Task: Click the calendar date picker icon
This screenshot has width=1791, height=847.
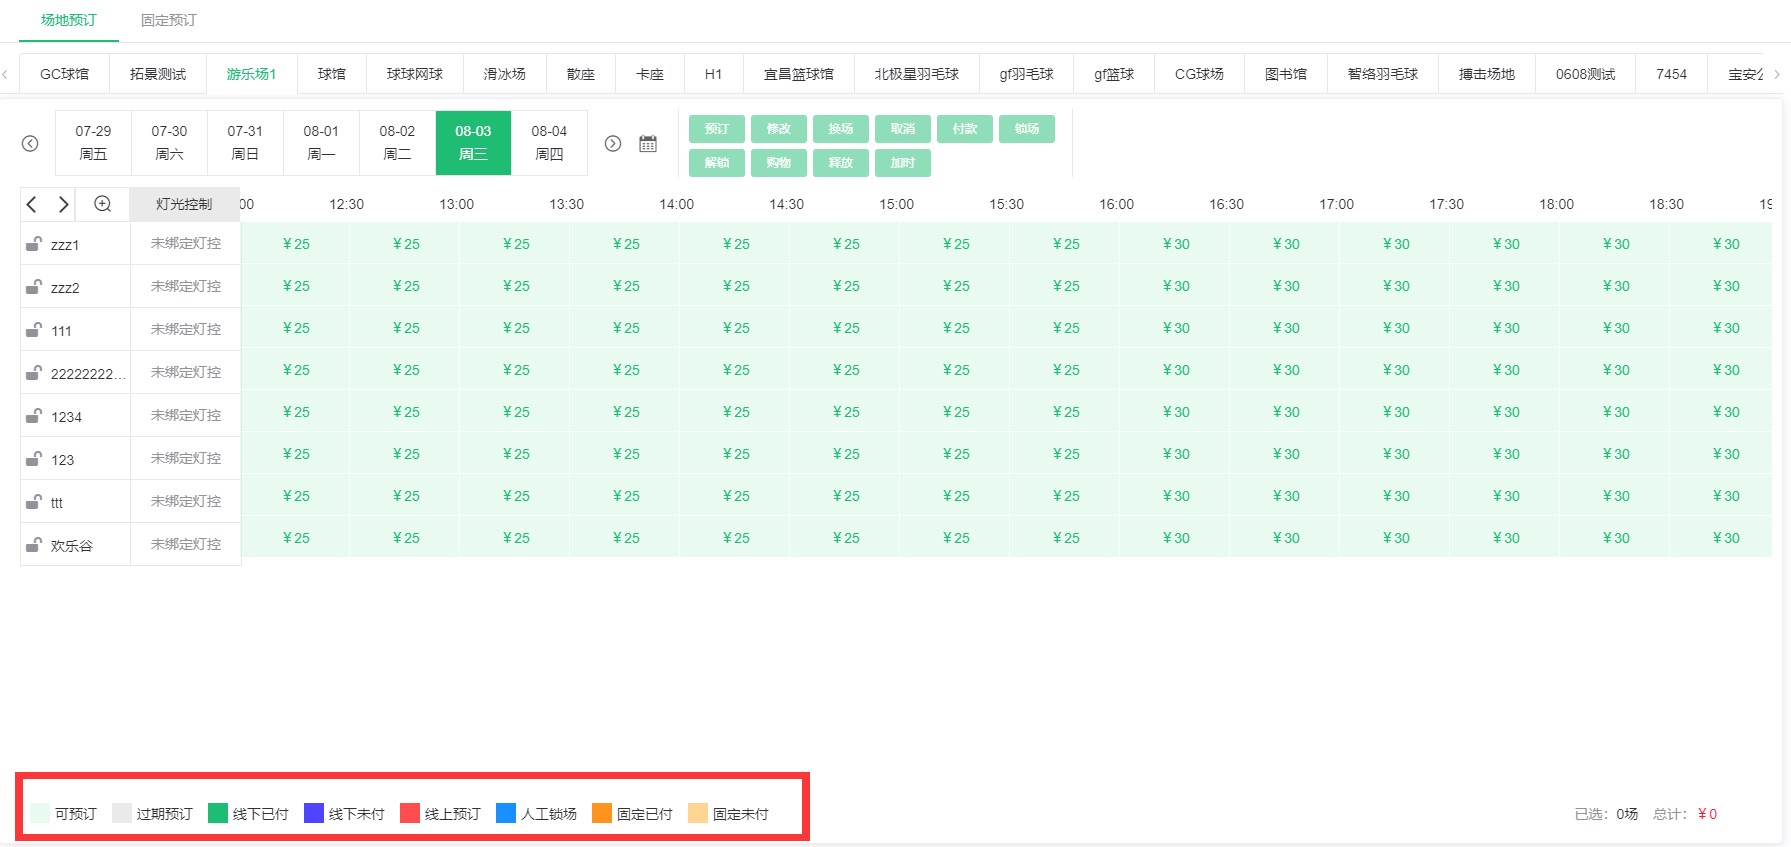Action: (648, 144)
